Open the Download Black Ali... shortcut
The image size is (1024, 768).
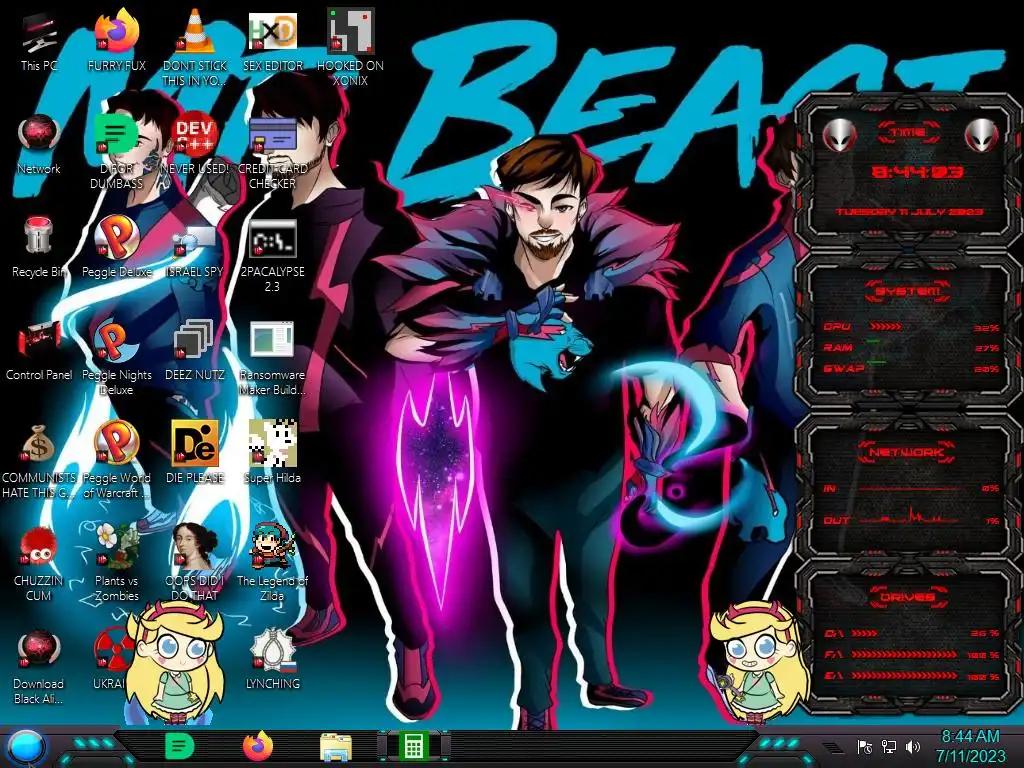39,666
